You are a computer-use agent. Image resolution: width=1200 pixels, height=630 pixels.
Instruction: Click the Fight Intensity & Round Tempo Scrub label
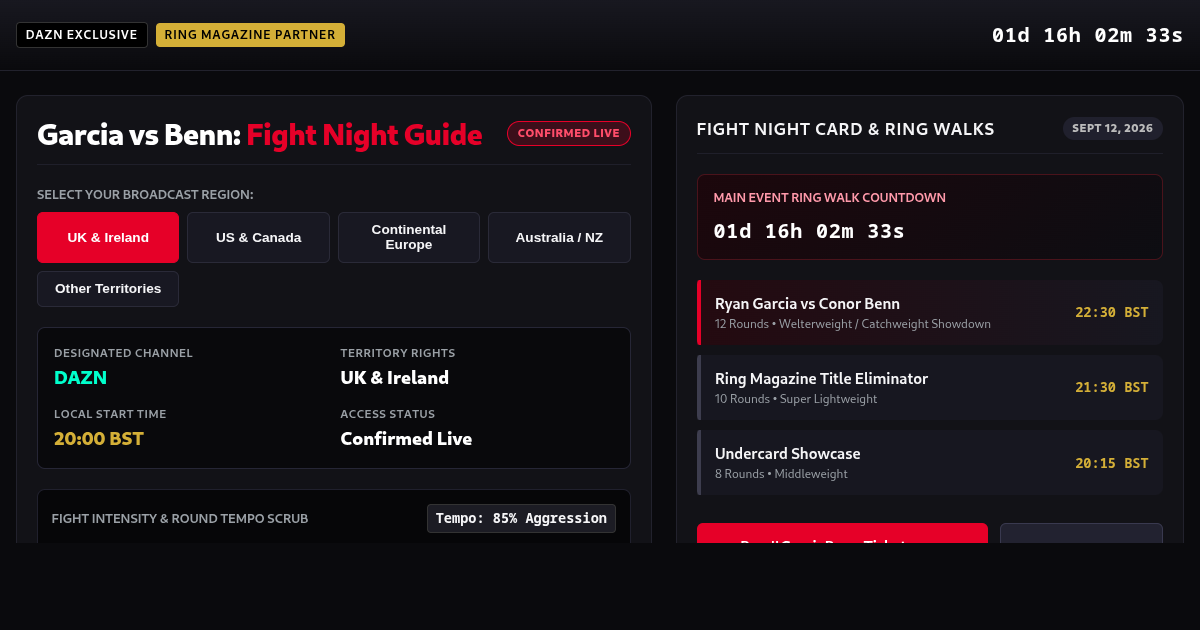click(x=180, y=519)
